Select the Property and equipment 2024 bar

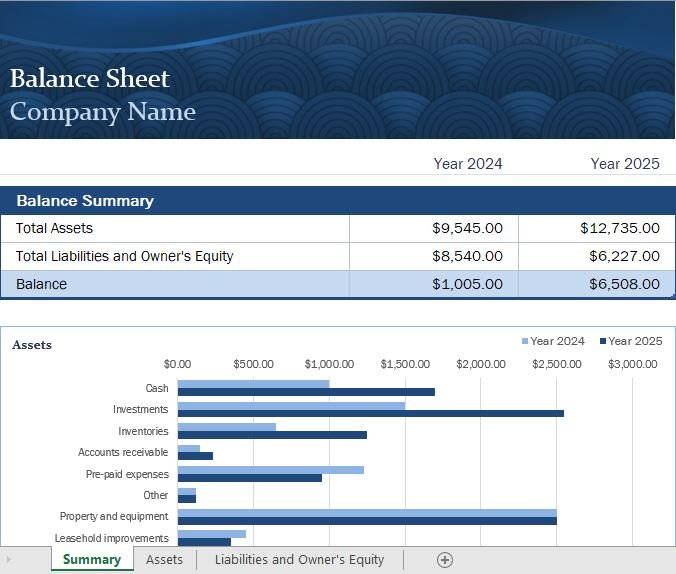tap(367, 513)
